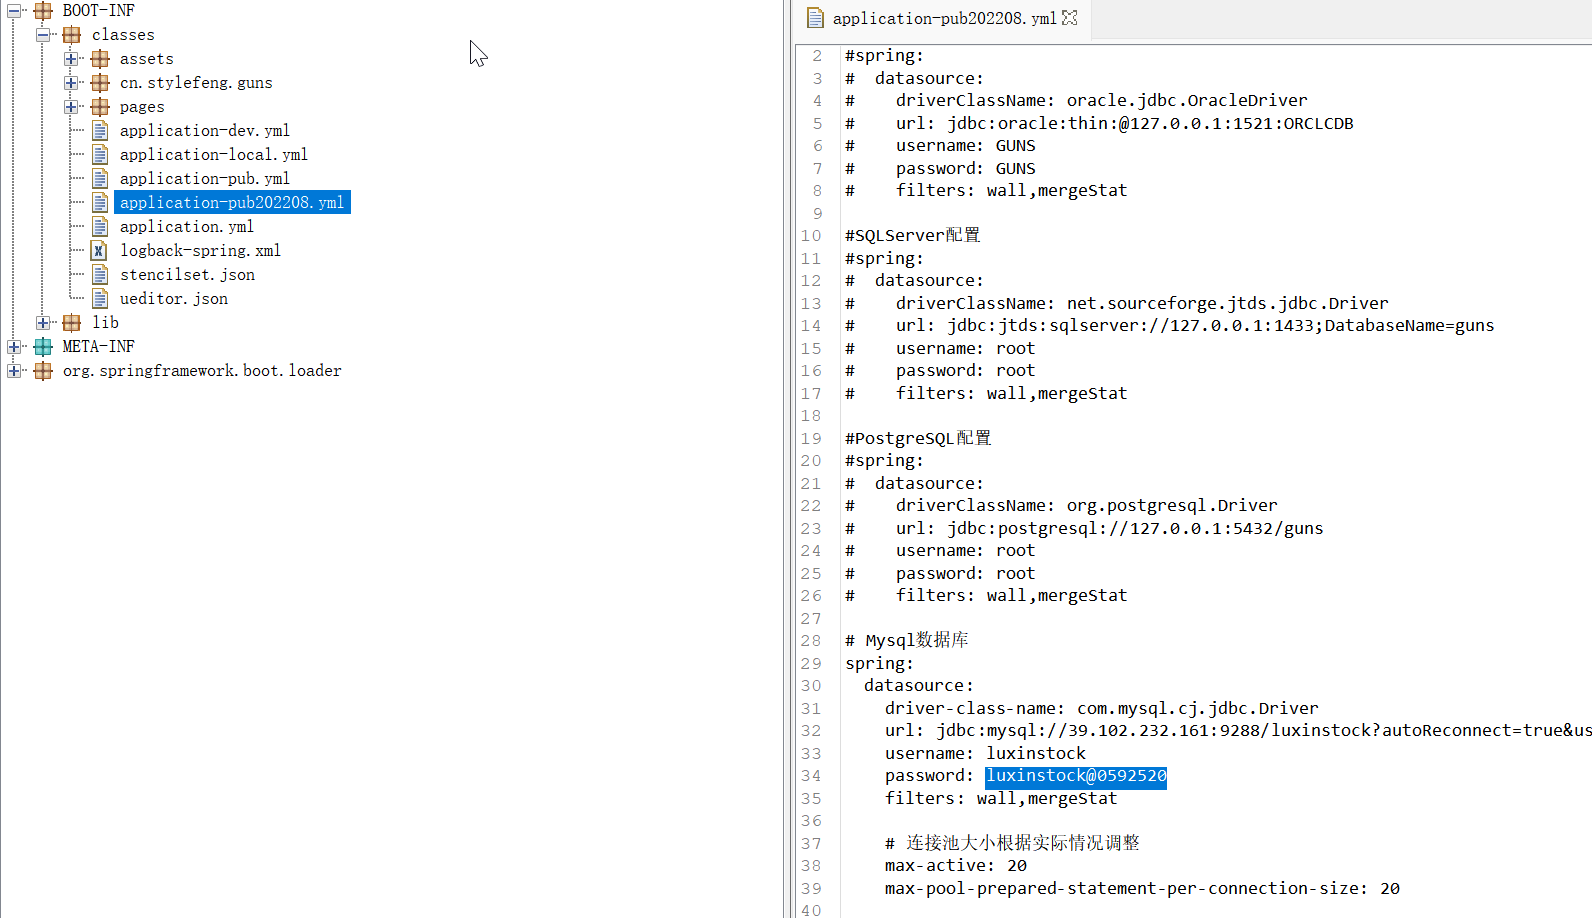Click the logback-spring.xml XML file icon

pyautogui.click(x=100, y=251)
